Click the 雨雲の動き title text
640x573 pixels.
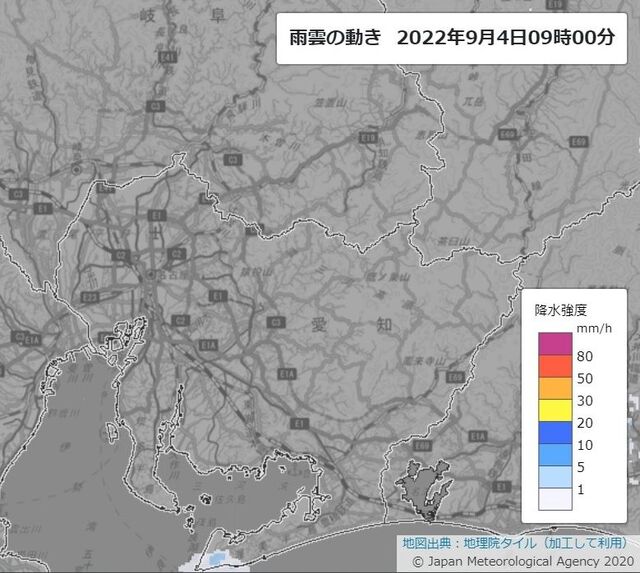click(x=335, y=38)
